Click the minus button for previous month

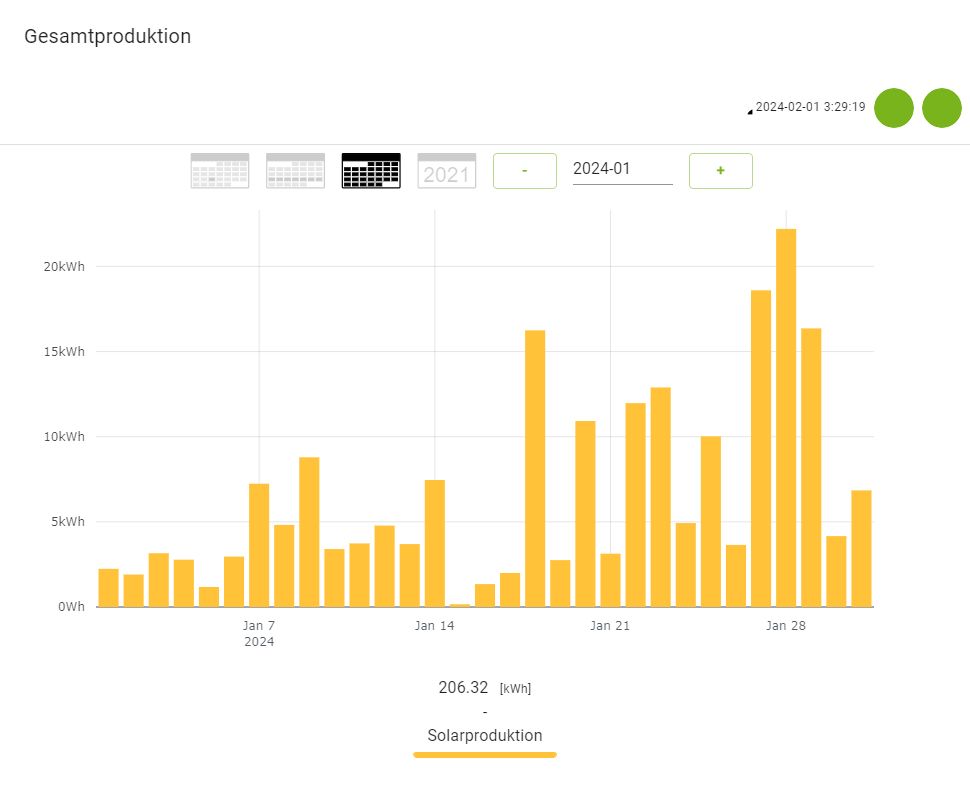525,171
